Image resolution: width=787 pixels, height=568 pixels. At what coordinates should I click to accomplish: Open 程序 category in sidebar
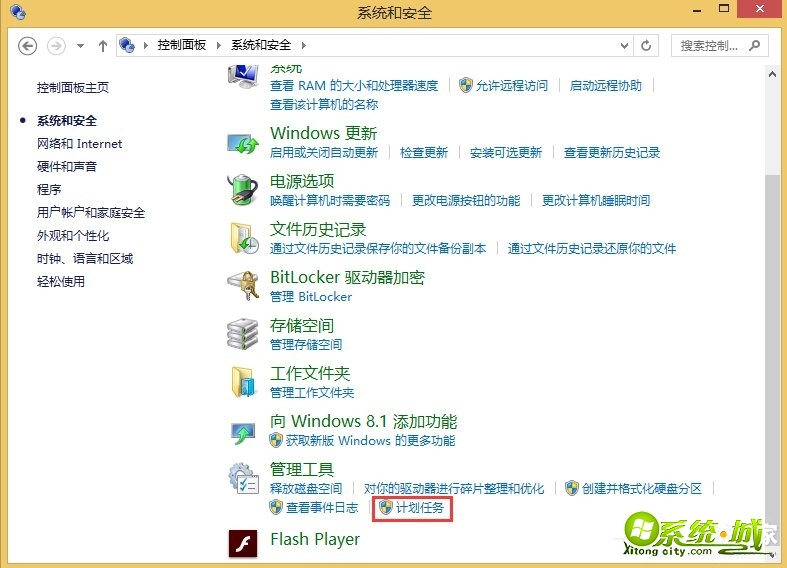tap(49, 190)
